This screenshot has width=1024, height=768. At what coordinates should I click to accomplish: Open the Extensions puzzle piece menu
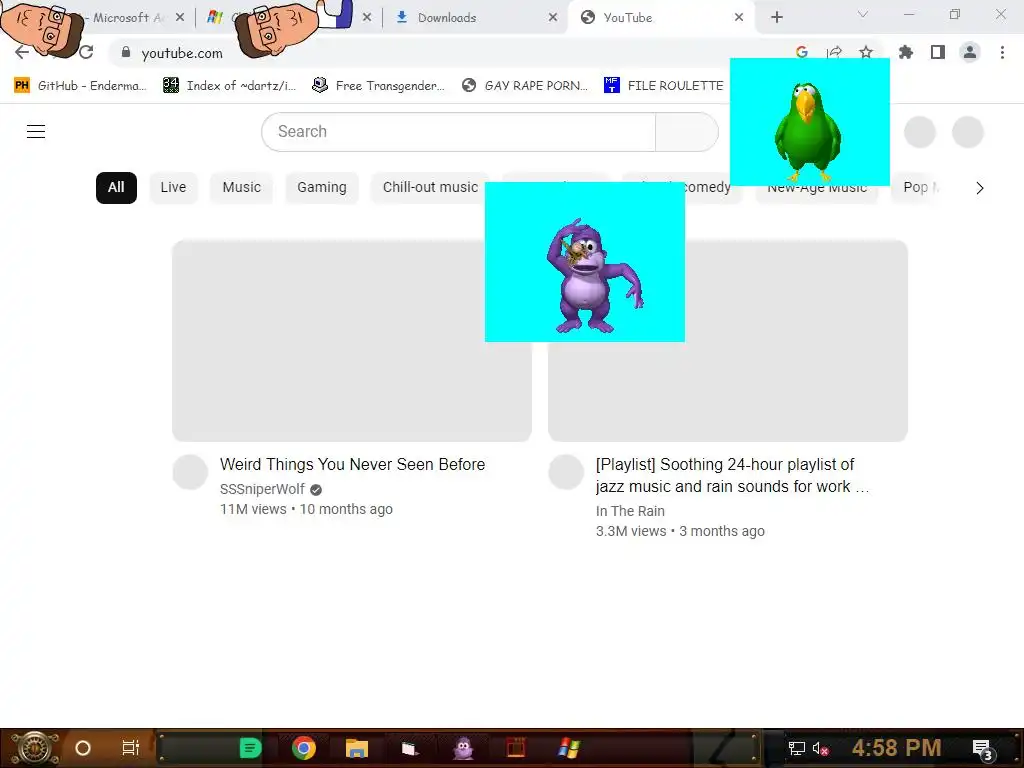[x=906, y=52]
